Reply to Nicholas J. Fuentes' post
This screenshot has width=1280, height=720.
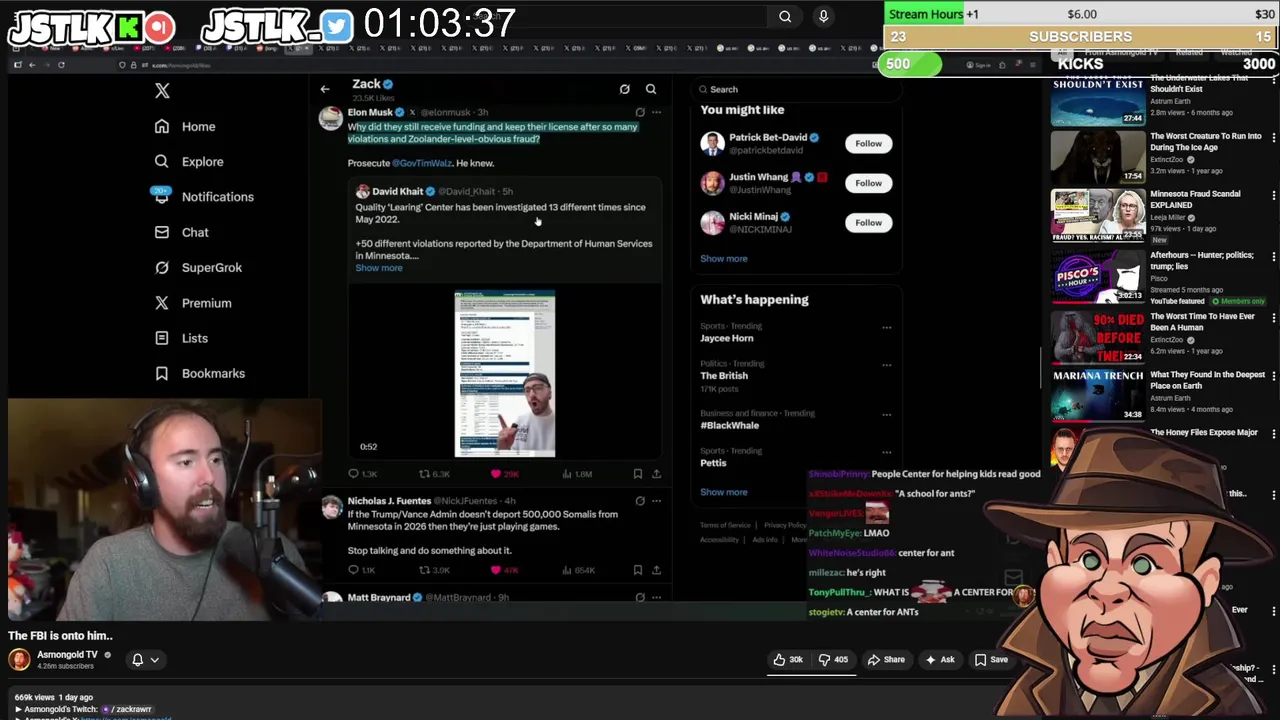point(354,570)
